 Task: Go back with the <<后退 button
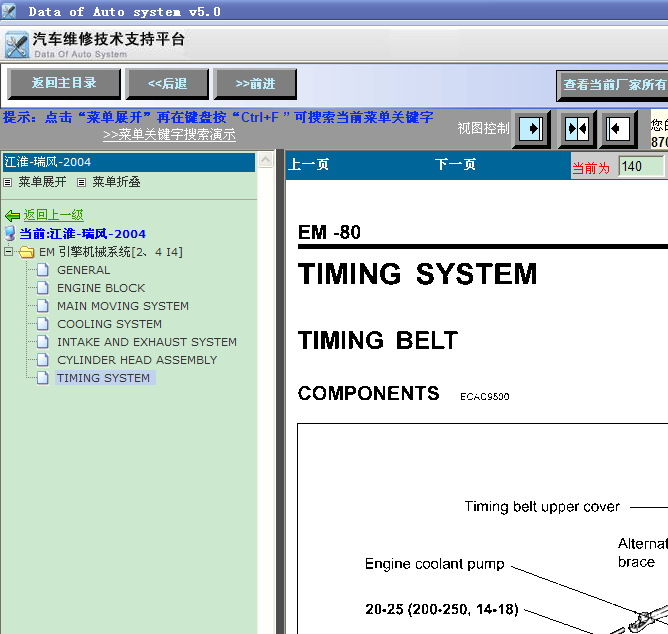(167, 84)
